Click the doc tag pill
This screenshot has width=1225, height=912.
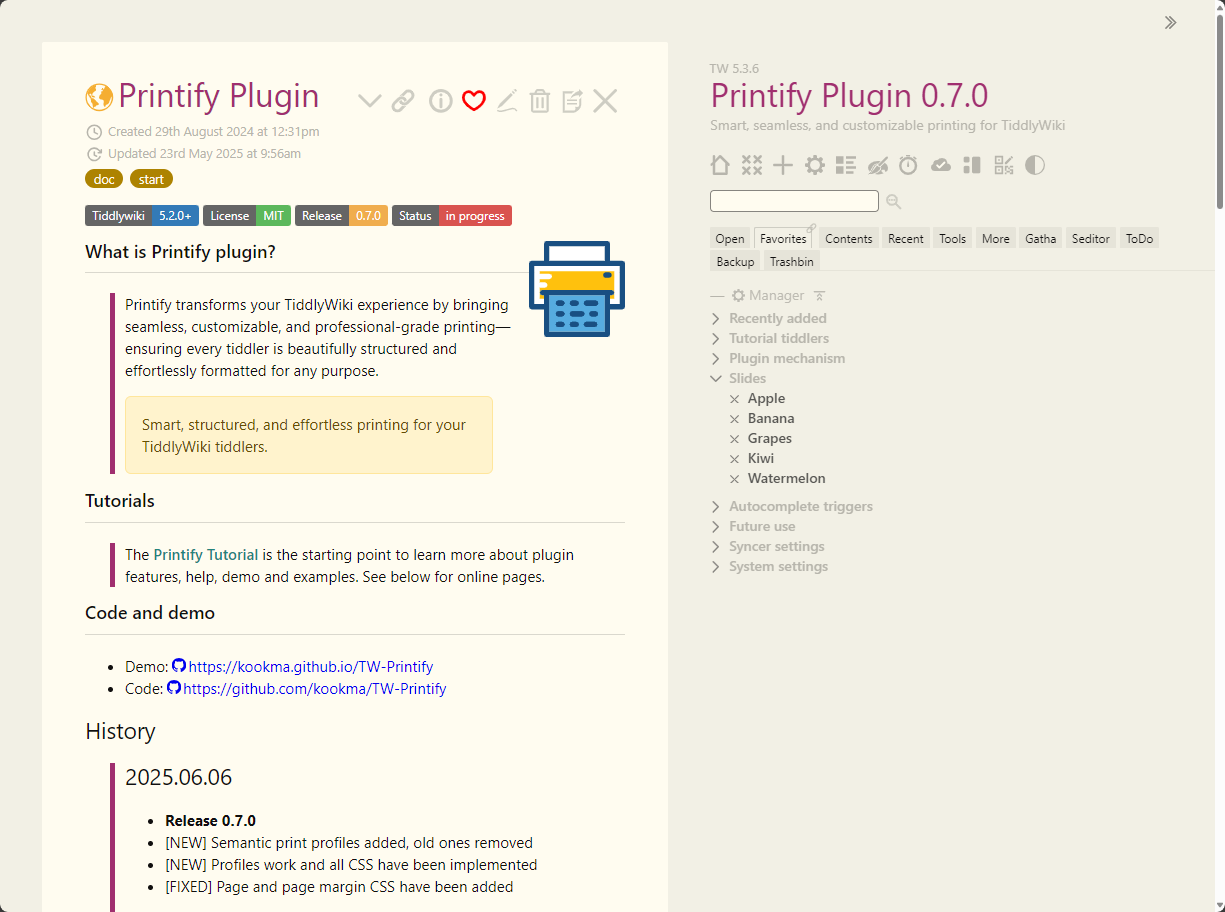pos(104,179)
